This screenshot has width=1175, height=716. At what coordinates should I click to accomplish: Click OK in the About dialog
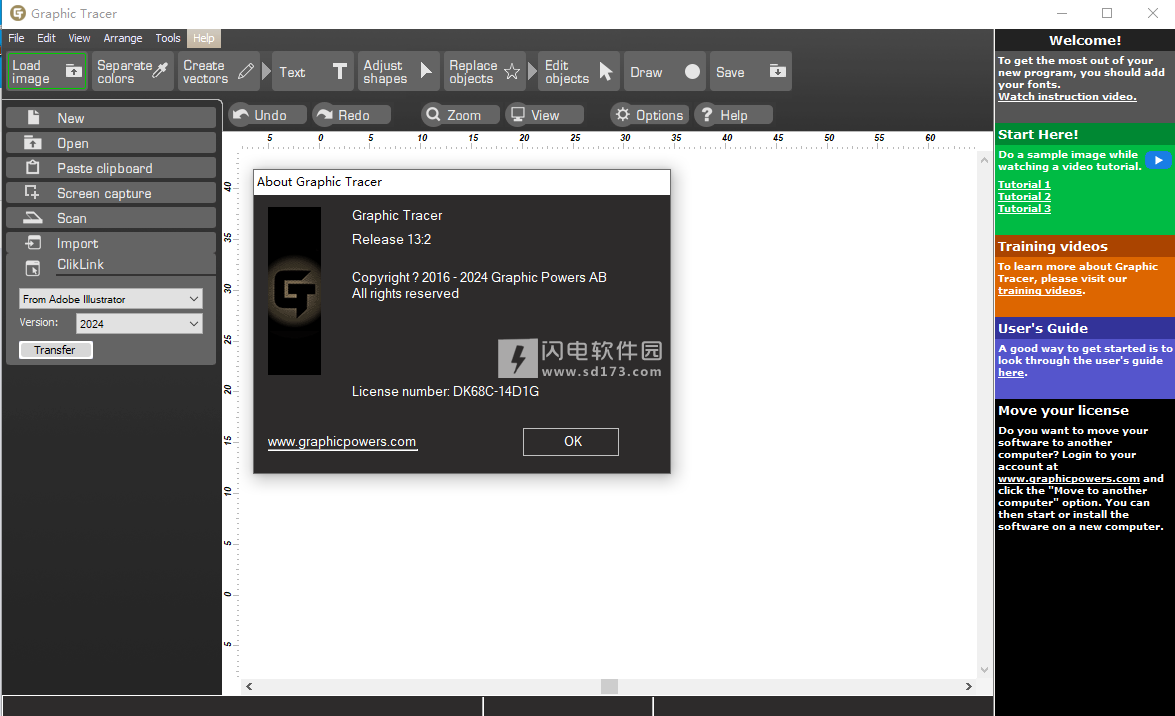click(571, 442)
